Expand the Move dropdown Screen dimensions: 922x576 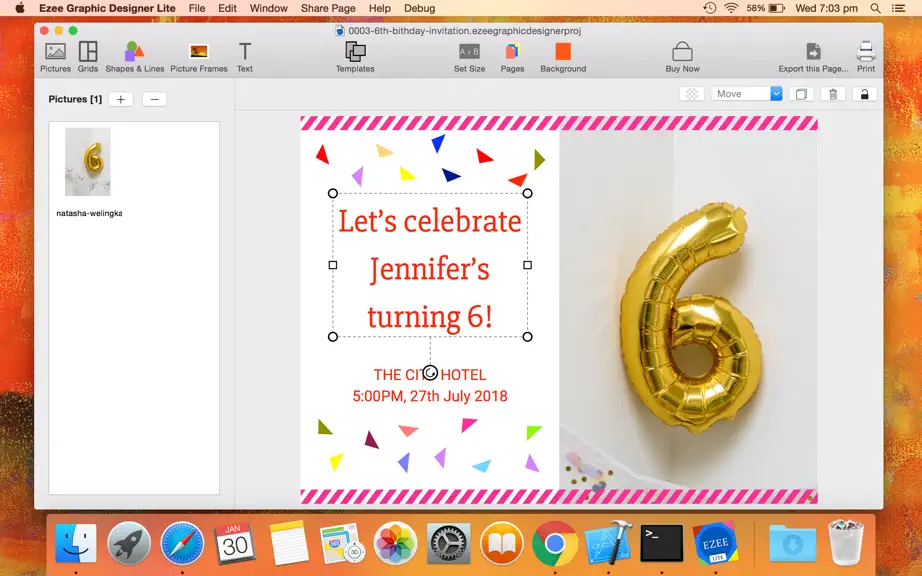point(747,94)
